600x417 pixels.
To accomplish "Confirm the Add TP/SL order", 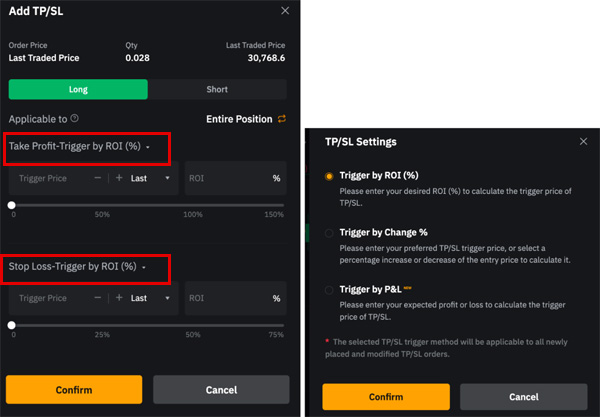I will tap(74, 389).
